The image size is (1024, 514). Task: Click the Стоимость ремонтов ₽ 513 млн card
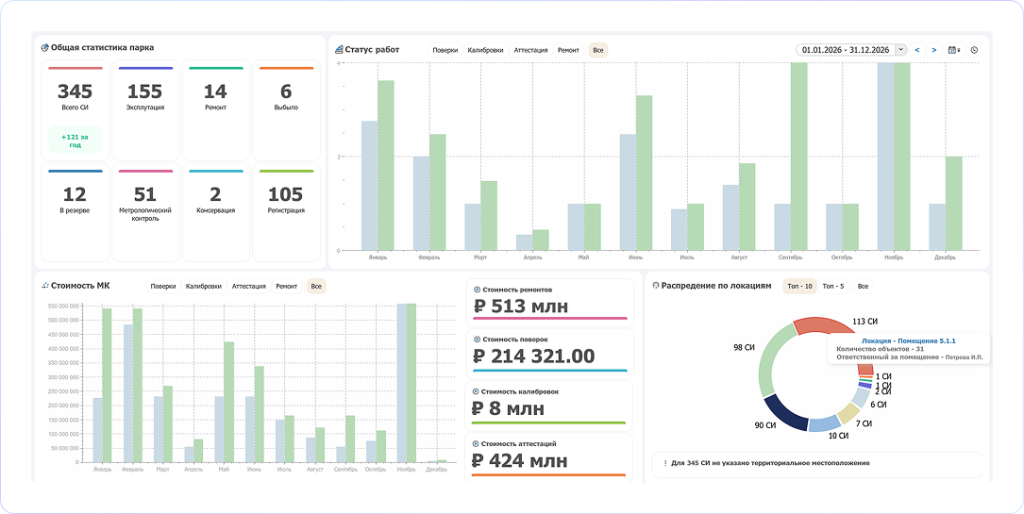click(x=550, y=301)
